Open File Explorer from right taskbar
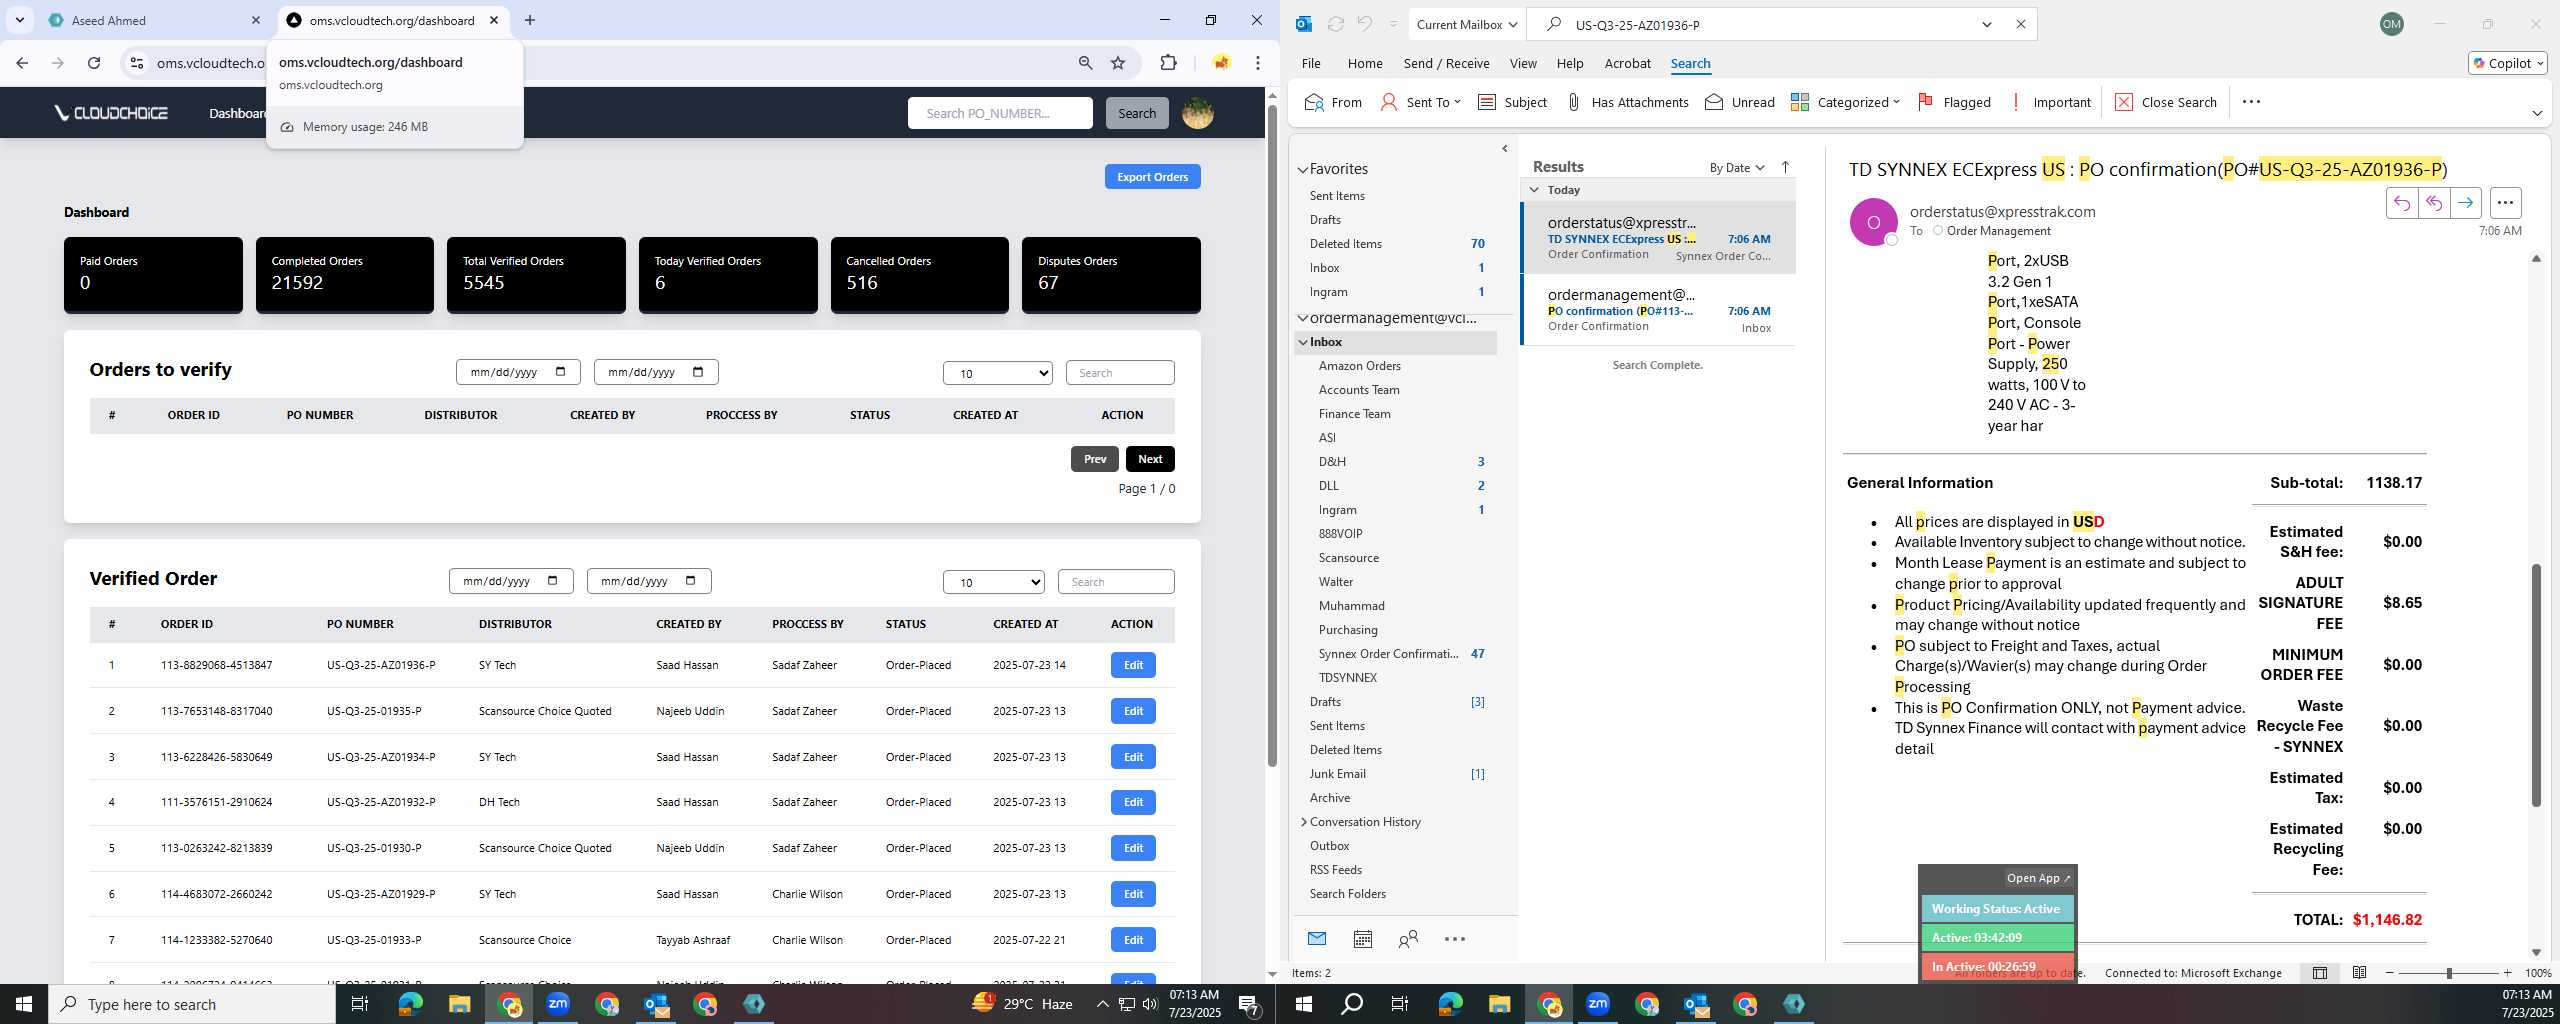 1499,1004
